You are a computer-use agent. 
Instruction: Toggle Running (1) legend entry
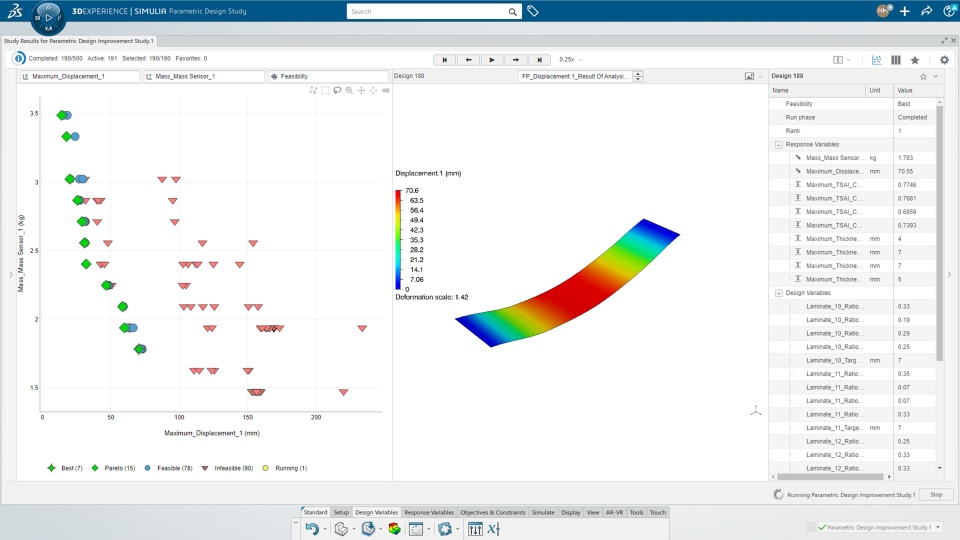pos(285,468)
